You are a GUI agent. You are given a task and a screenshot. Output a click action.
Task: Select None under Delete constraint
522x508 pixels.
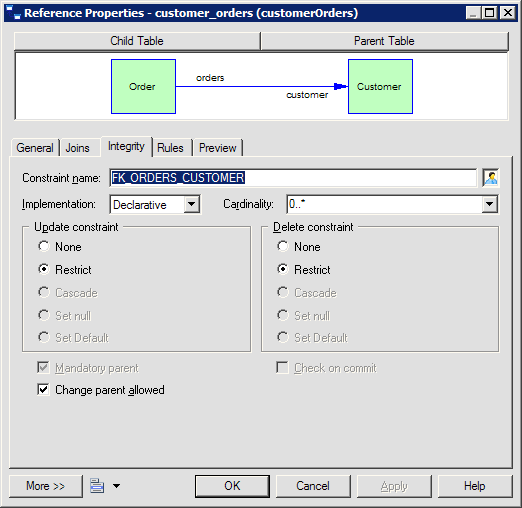coord(283,246)
